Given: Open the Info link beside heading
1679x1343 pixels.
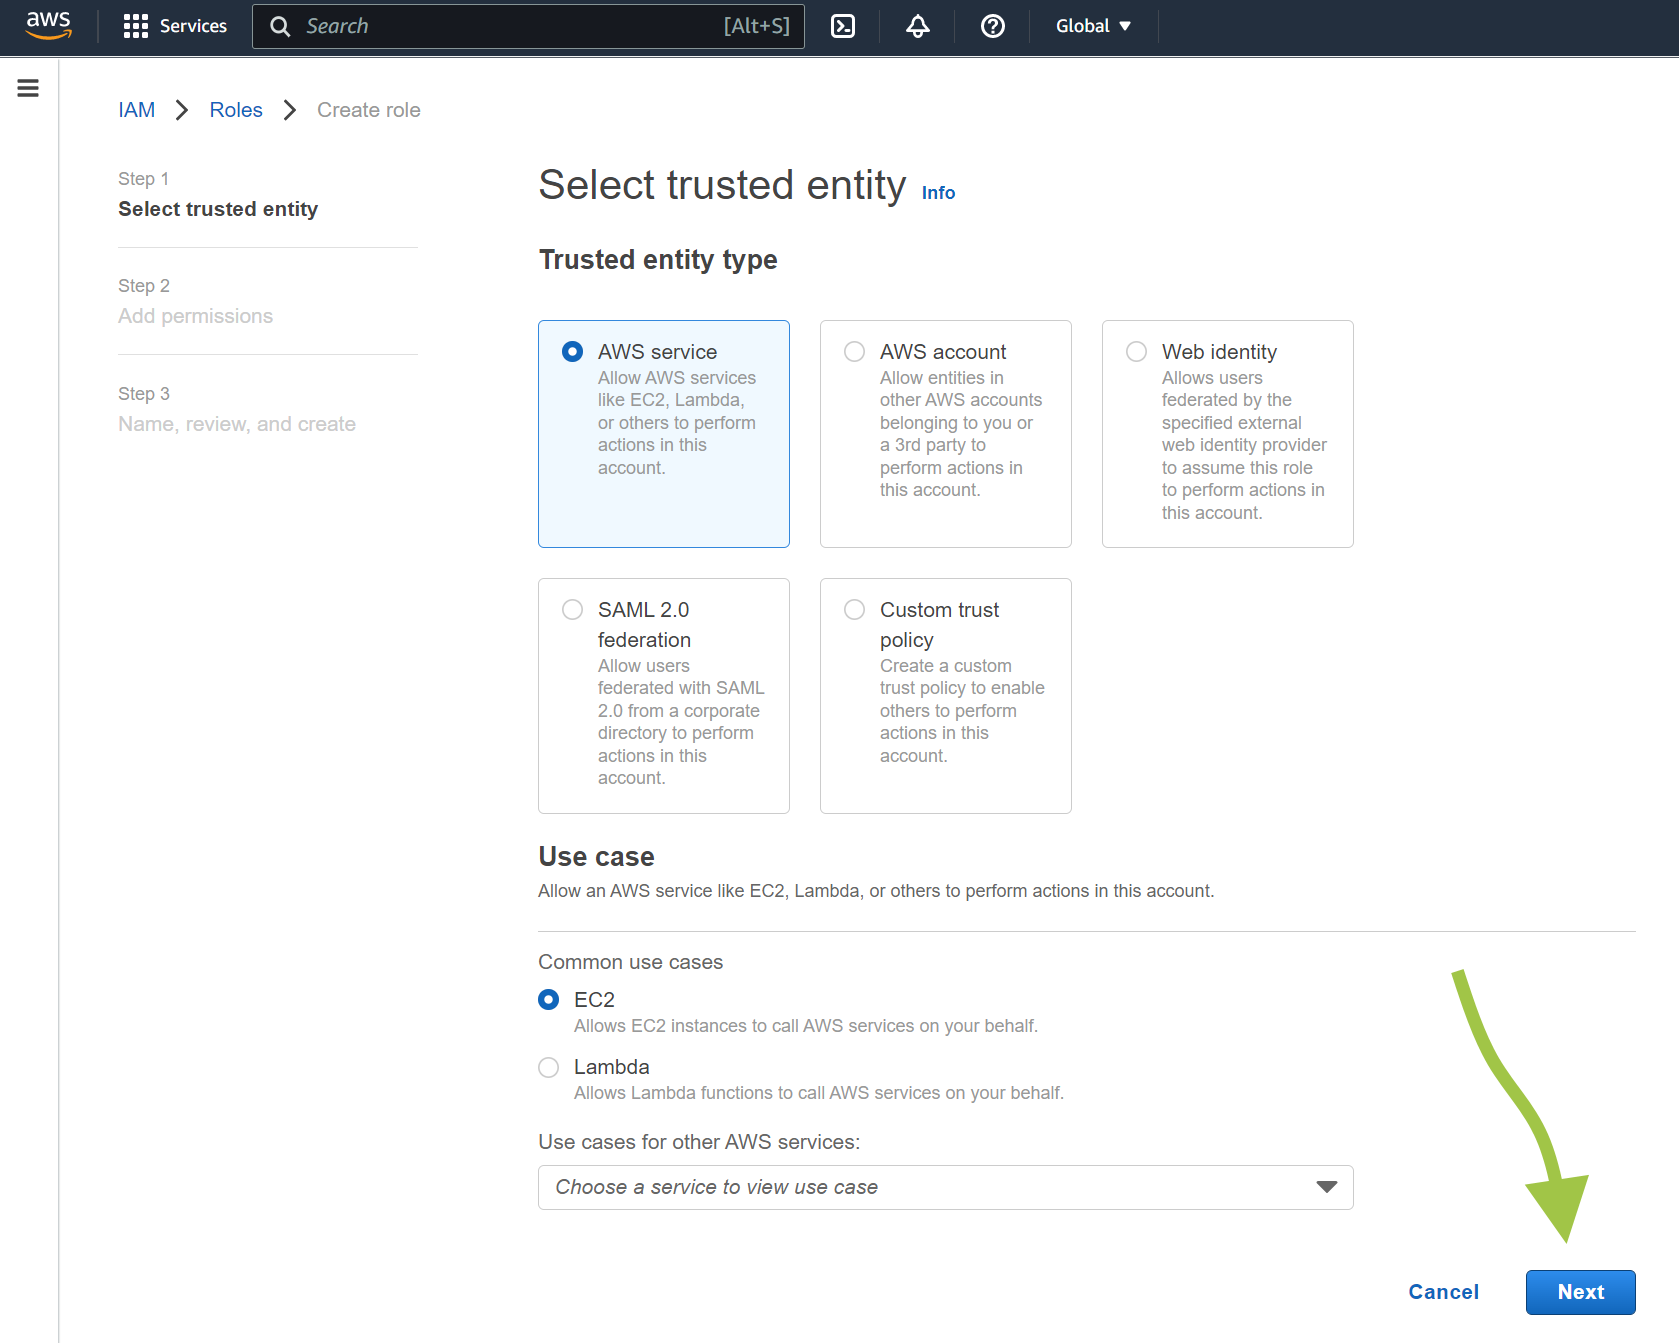Looking at the screenshot, I should pyautogui.click(x=938, y=193).
